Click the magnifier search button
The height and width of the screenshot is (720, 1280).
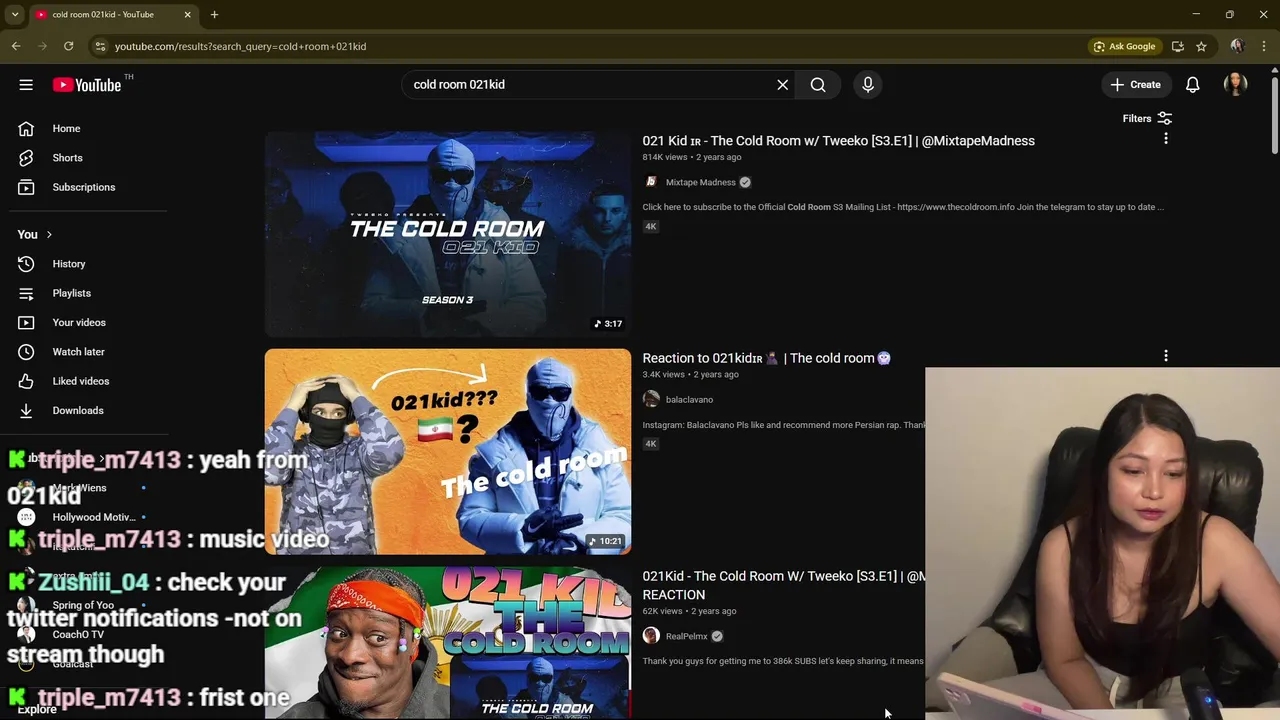point(818,85)
